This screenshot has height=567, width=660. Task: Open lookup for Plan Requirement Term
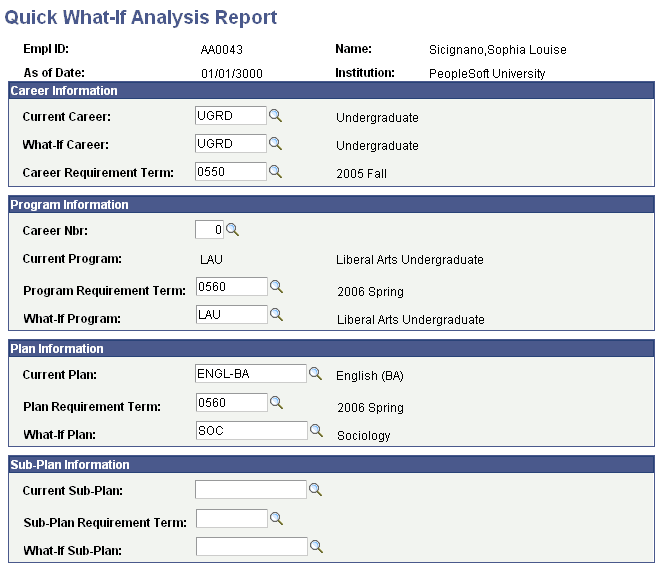tap(276, 402)
